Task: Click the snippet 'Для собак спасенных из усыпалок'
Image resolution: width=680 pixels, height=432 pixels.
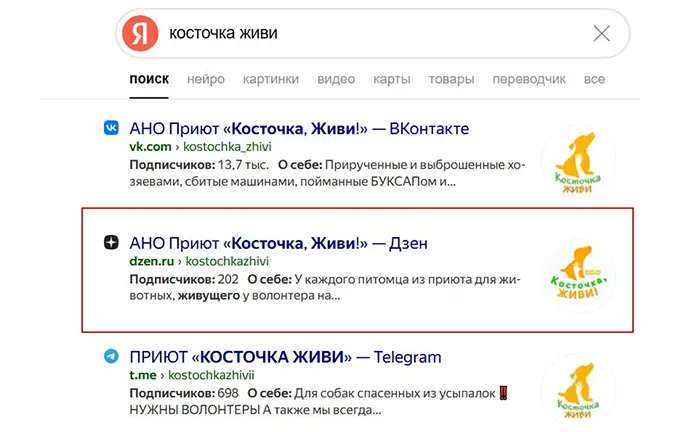Action: coord(395,393)
